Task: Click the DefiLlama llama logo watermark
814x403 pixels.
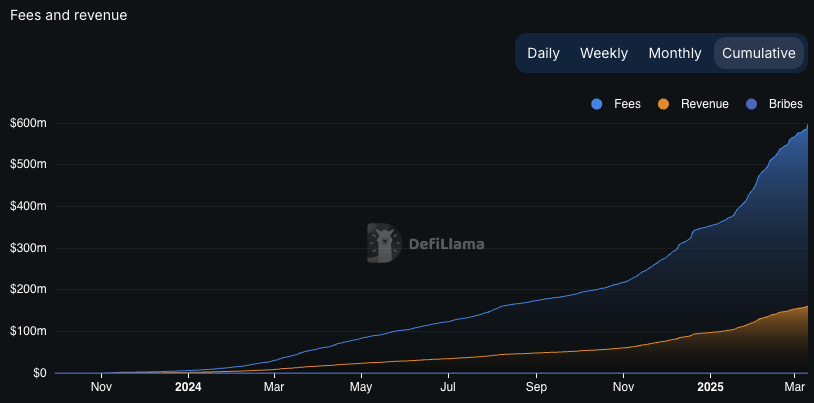Action: pyautogui.click(x=383, y=243)
